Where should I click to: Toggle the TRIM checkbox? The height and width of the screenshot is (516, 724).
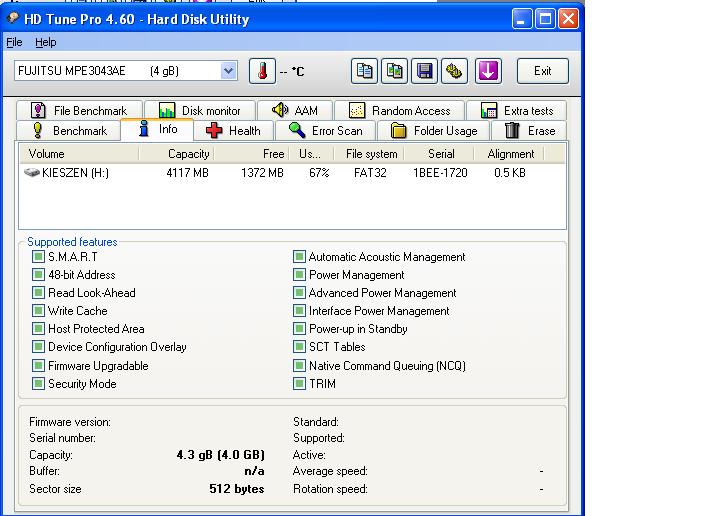click(299, 384)
